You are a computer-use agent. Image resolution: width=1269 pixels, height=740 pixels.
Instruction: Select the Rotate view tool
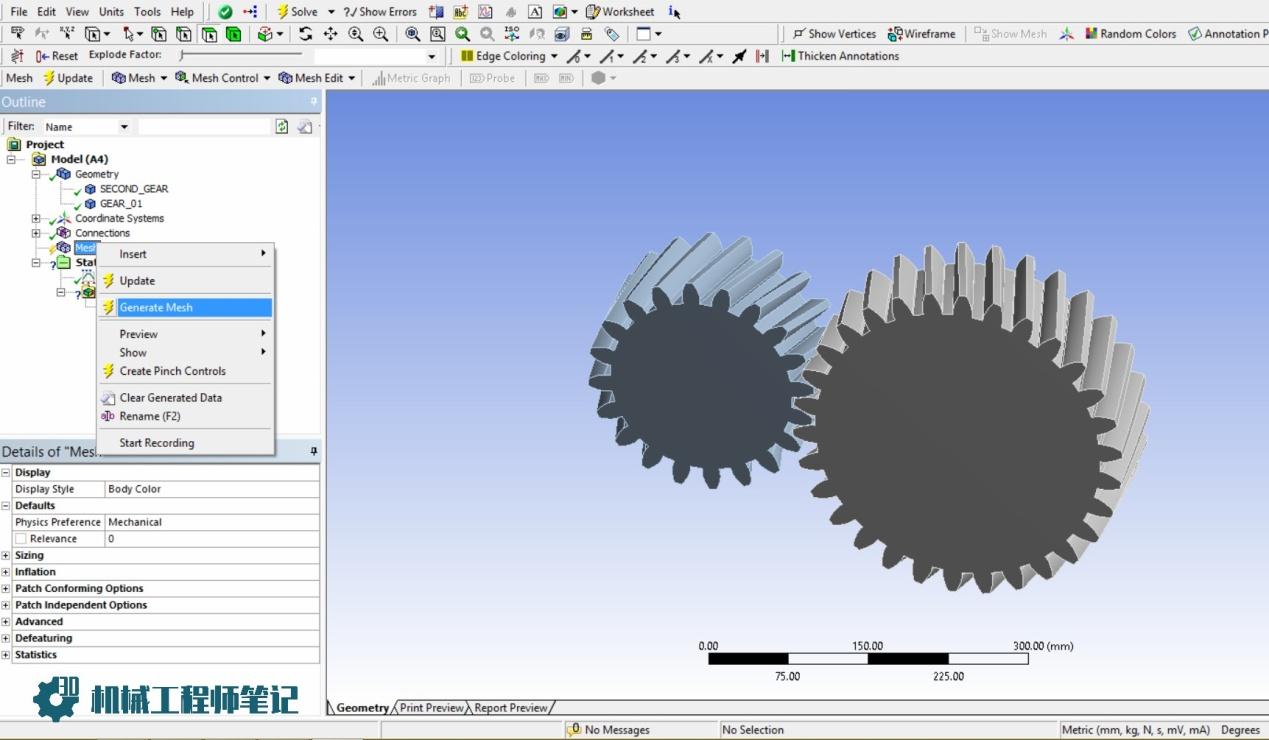306,34
